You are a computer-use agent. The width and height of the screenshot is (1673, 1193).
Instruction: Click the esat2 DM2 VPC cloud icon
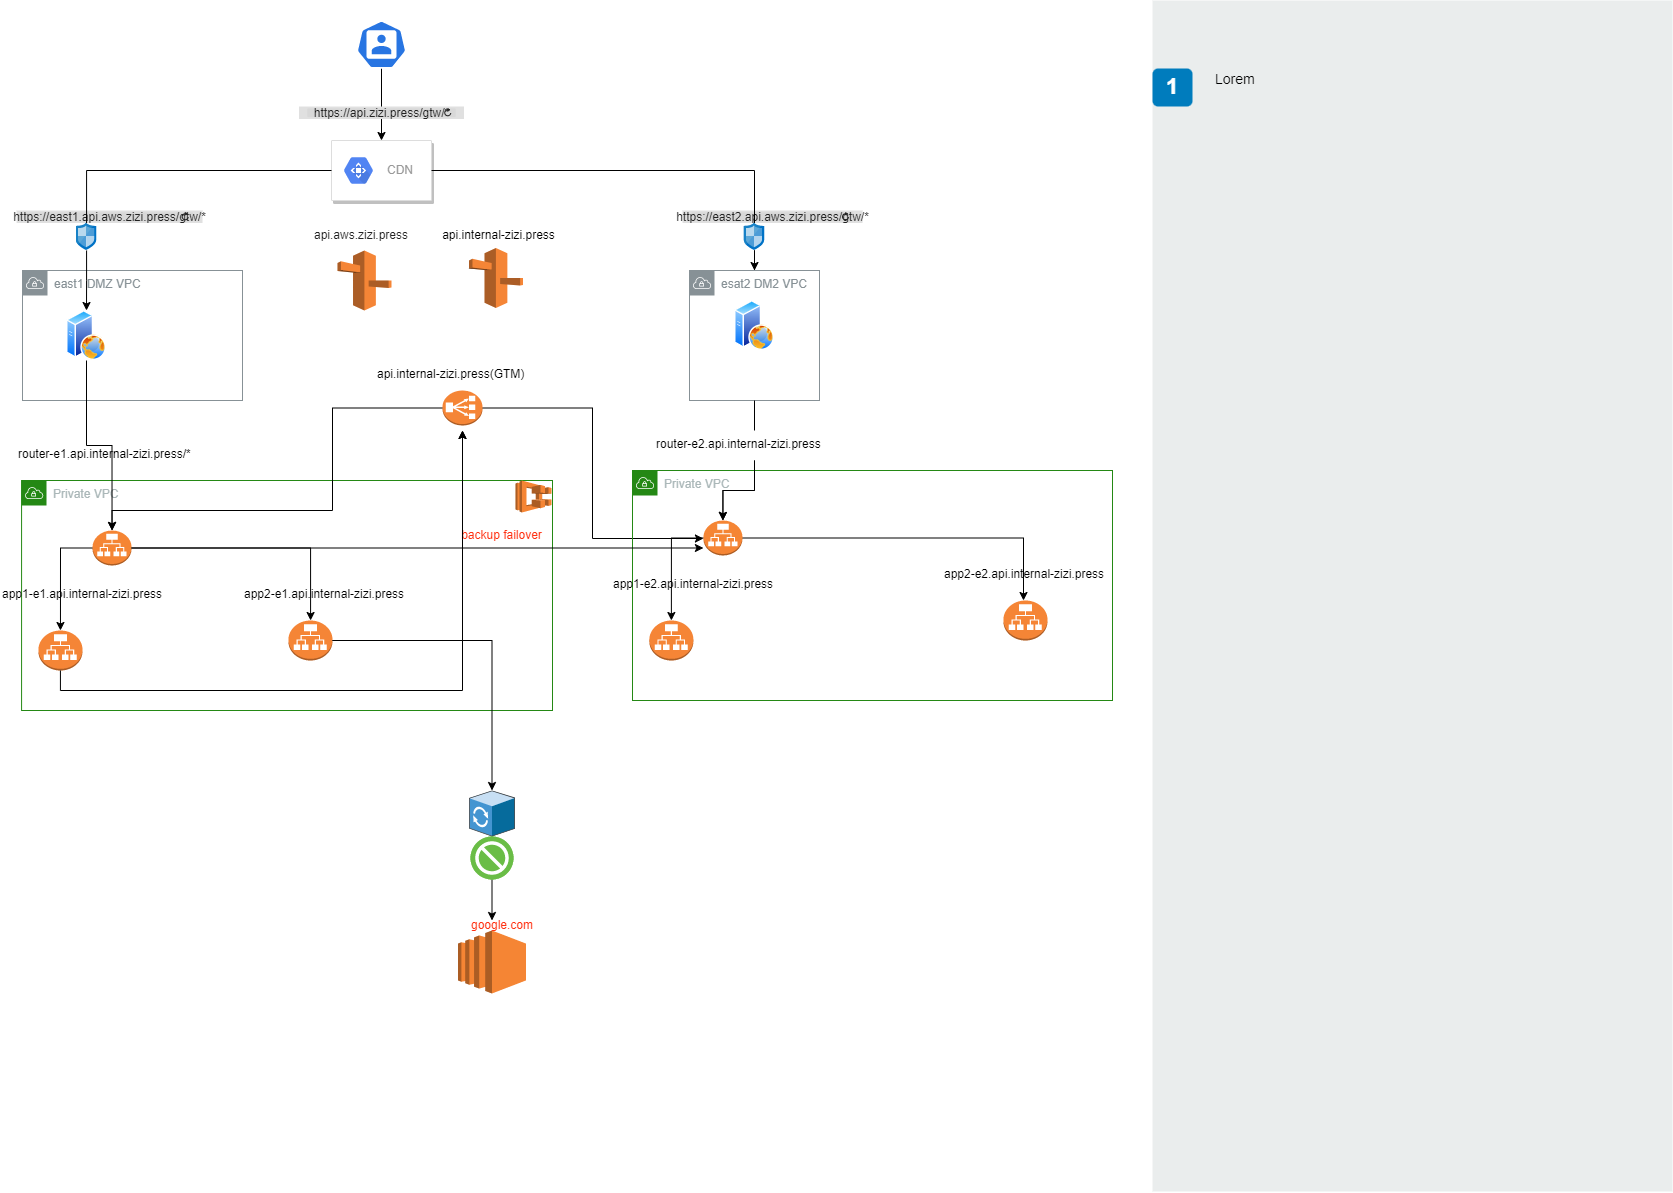(x=702, y=283)
